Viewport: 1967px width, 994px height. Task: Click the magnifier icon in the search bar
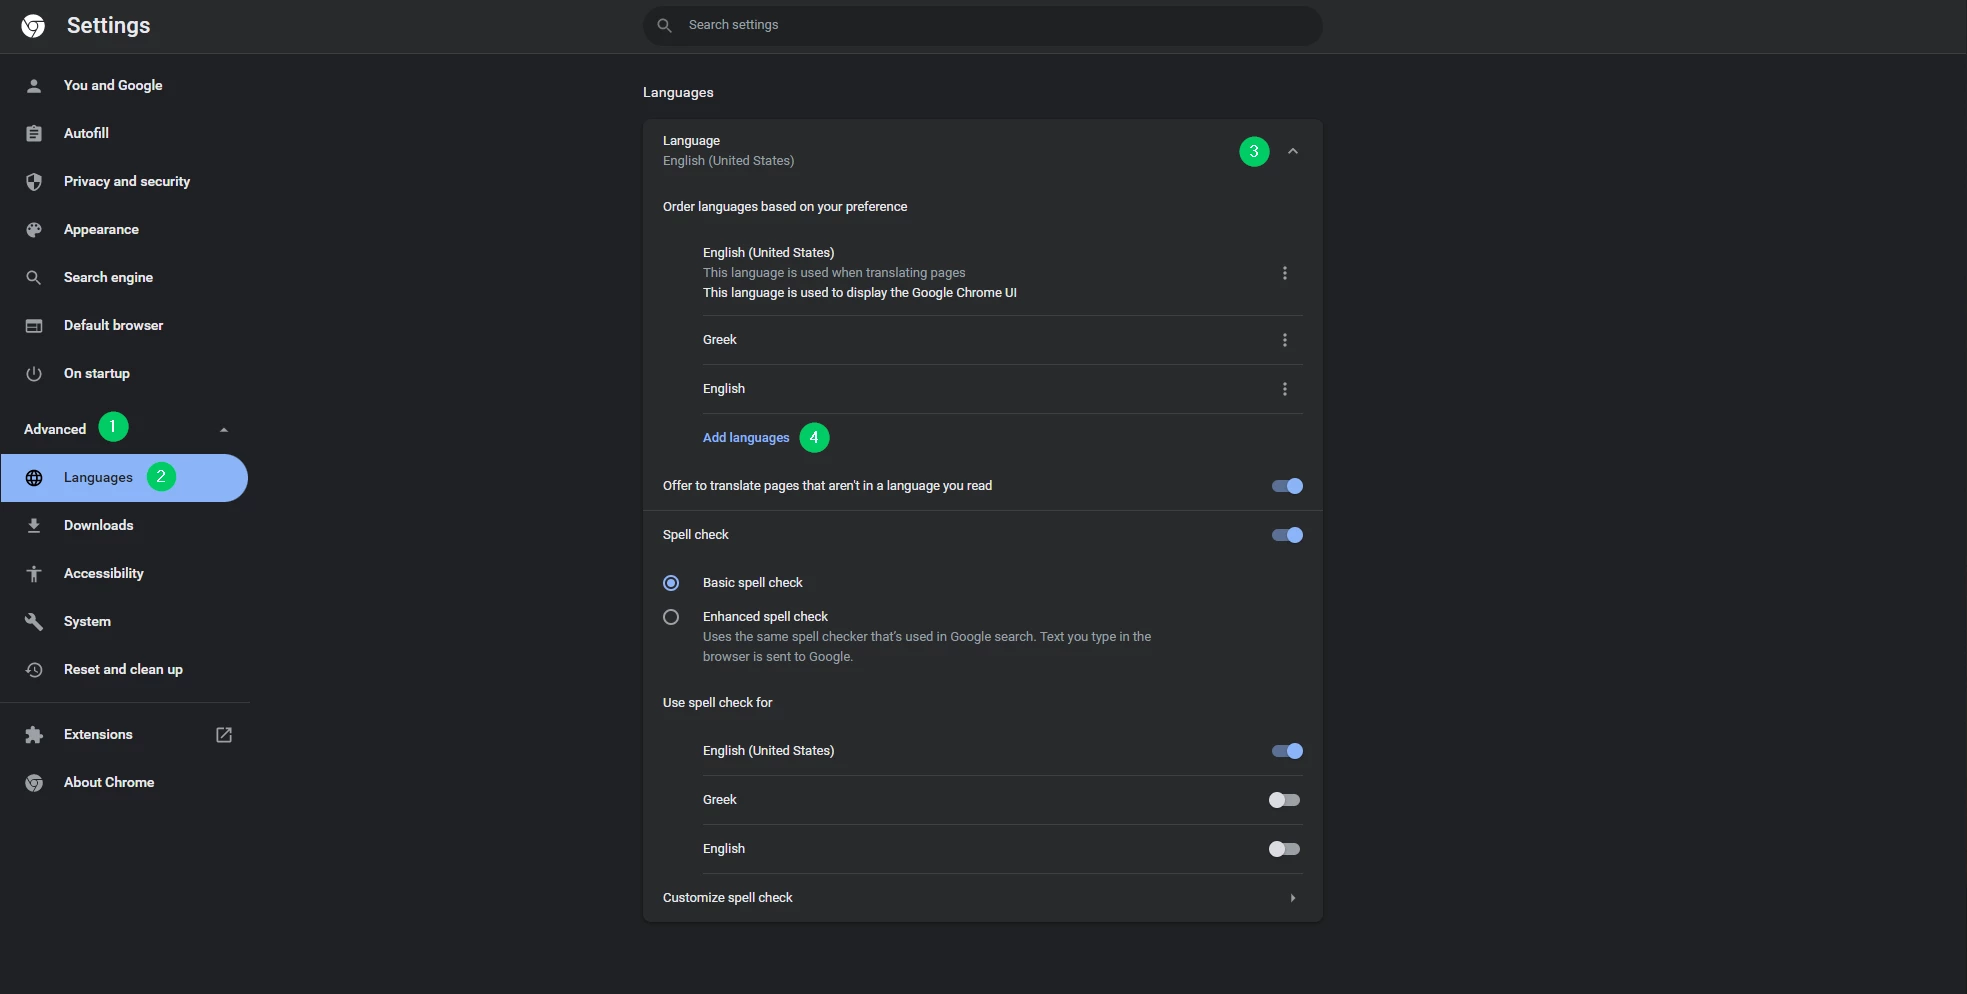(664, 25)
